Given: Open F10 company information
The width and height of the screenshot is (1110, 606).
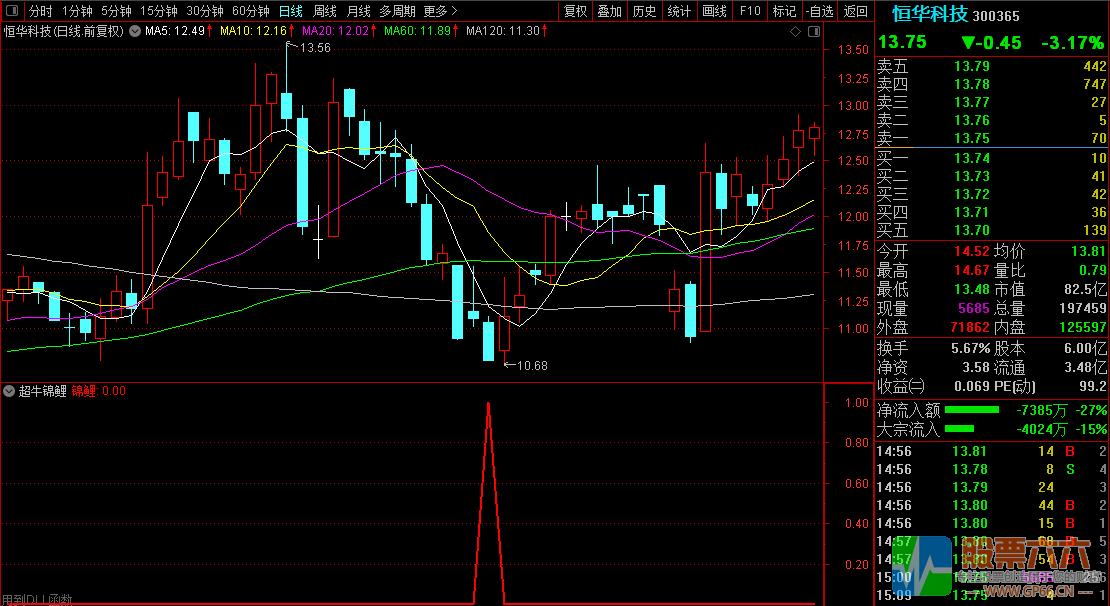Looking at the screenshot, I should tap(749, 11).
